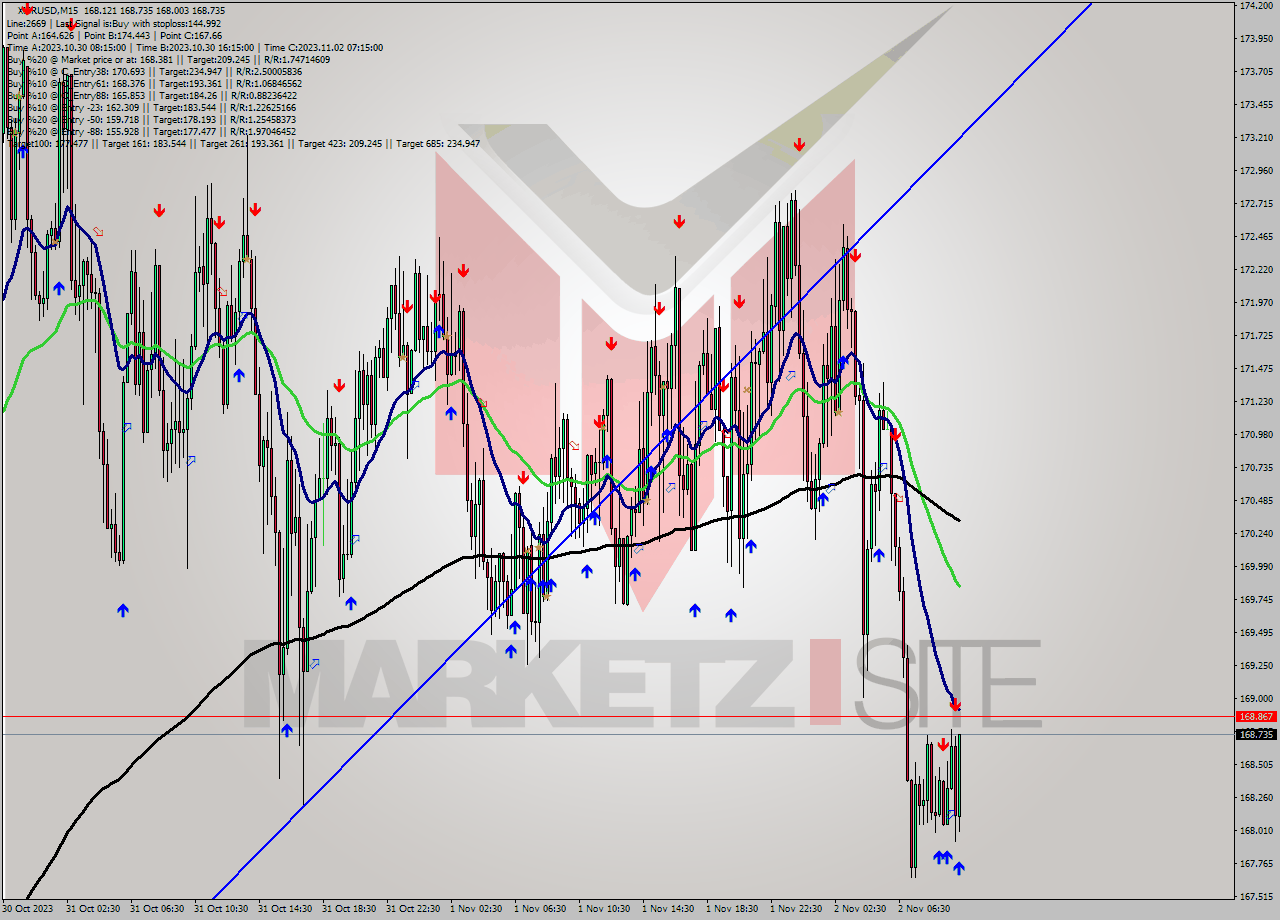Click the '2 Nov 02:30' time label
The width and height of the screenshot is (1280, 920).
(860, 909)
